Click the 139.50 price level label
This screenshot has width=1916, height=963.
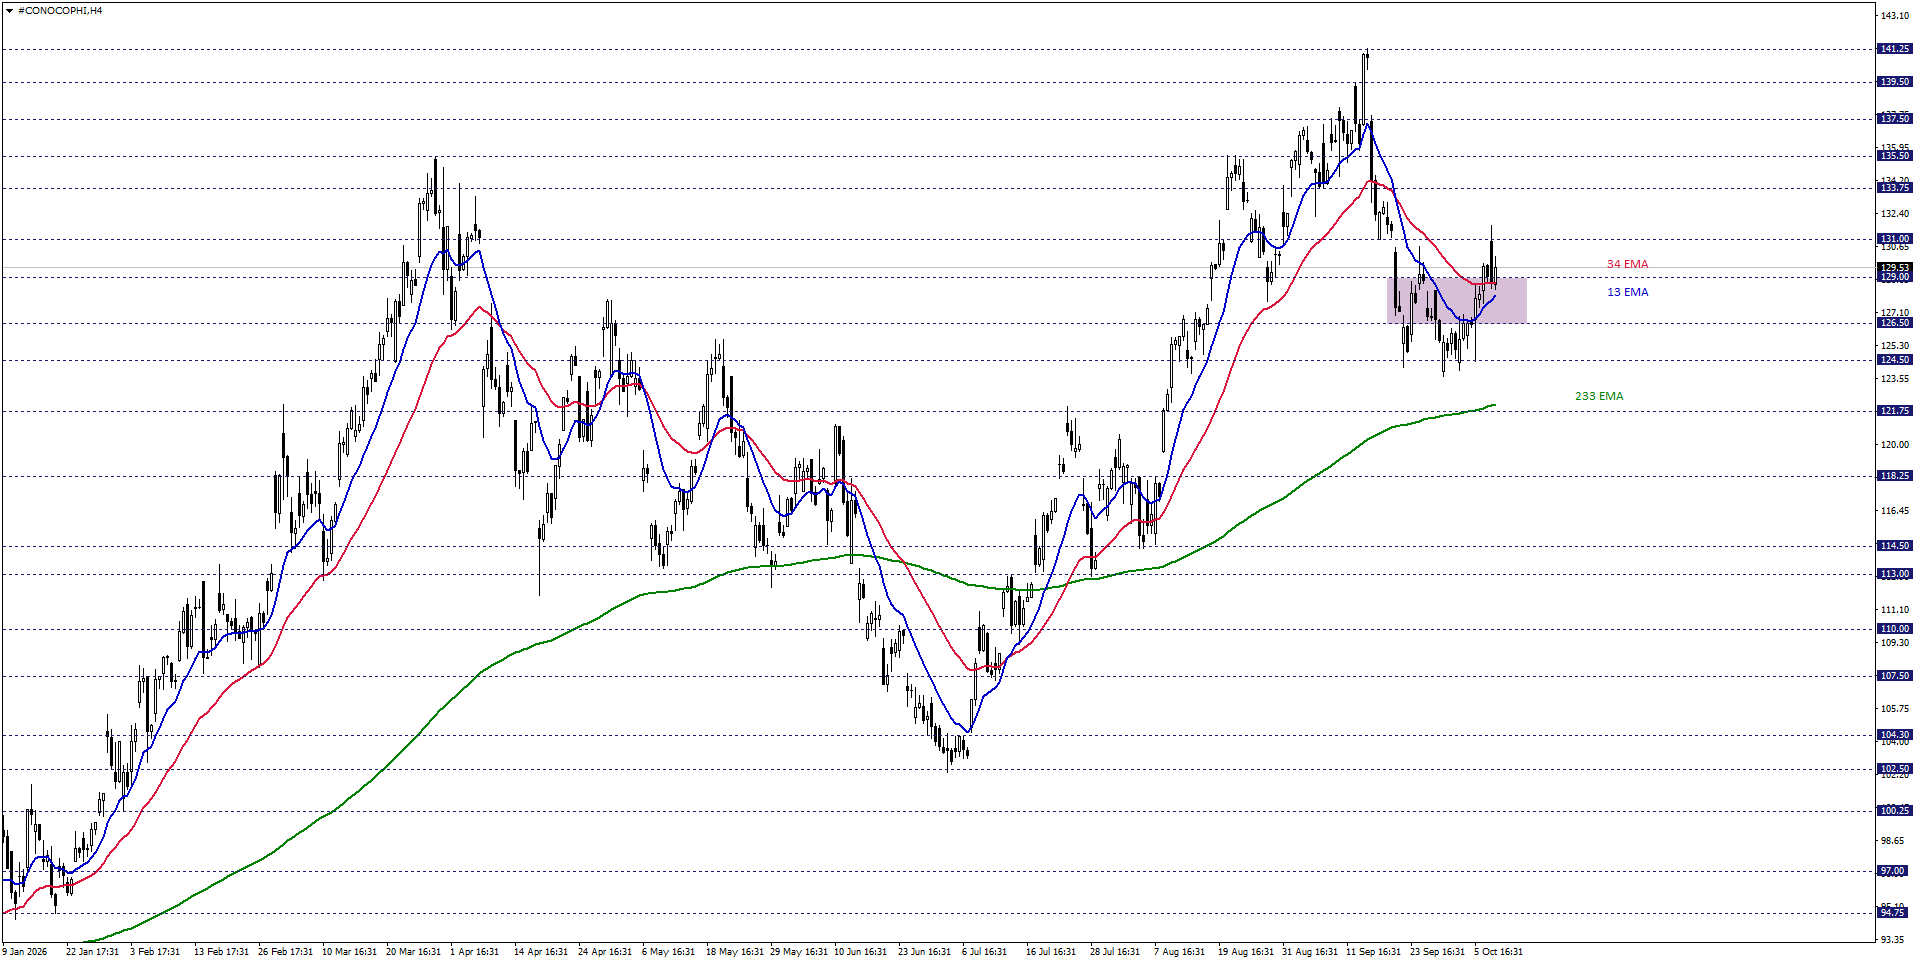coord(1895,82)
